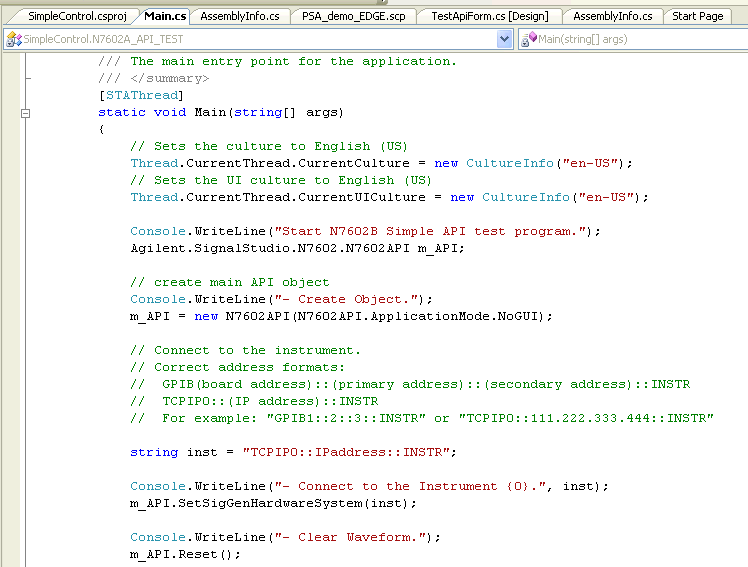This screenshot has width=748, height=567.
Task: Click the "- Clear Waveform." string
Action: [x=353, y=537]
